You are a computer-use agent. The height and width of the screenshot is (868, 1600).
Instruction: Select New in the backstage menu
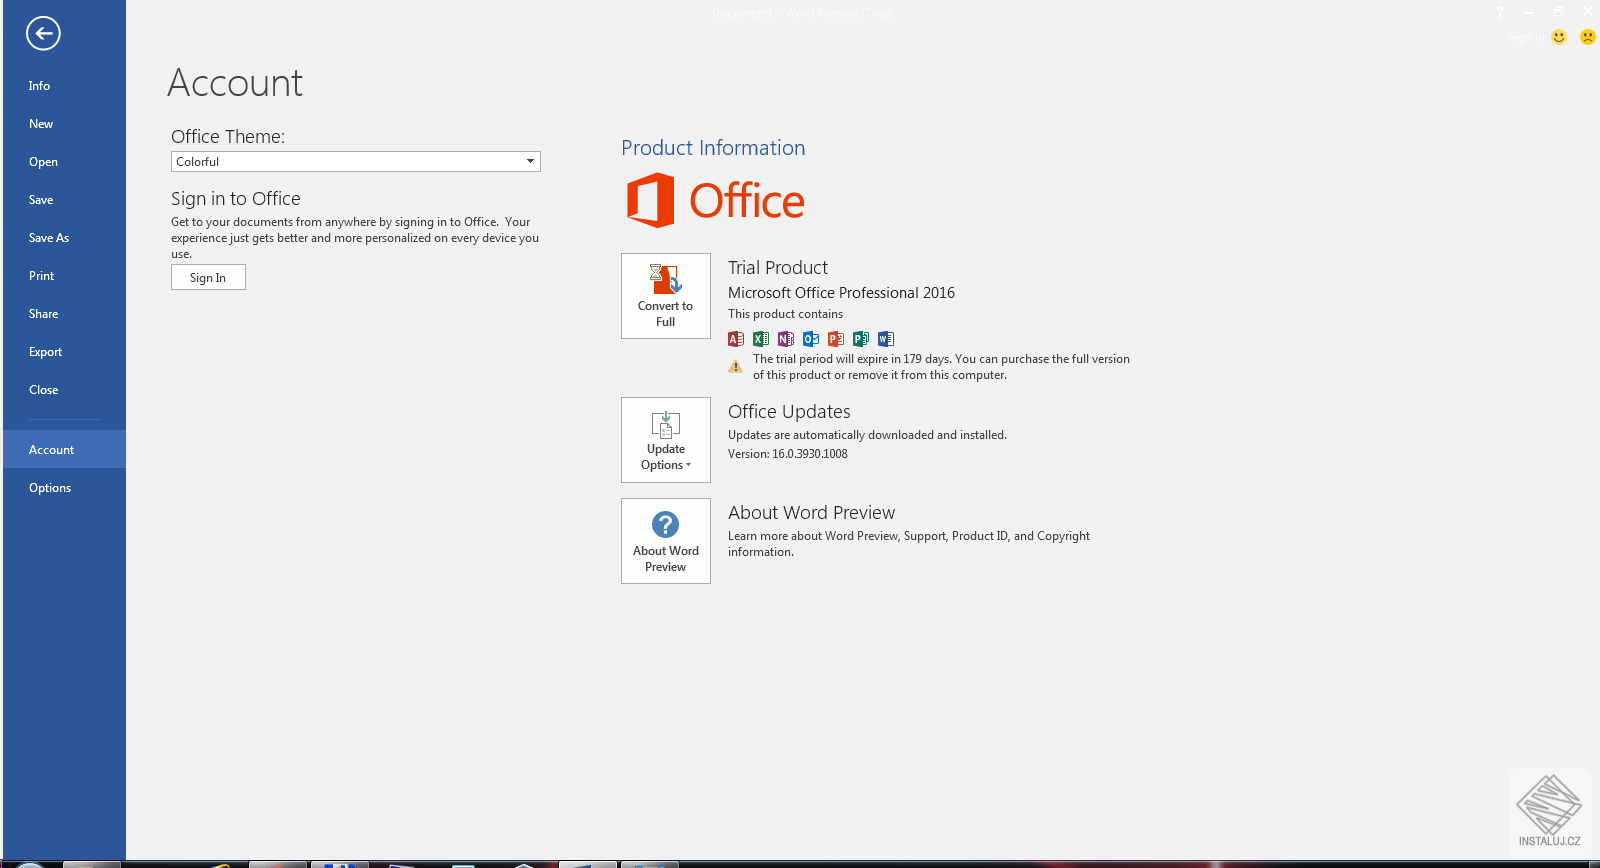click(64, 124)
